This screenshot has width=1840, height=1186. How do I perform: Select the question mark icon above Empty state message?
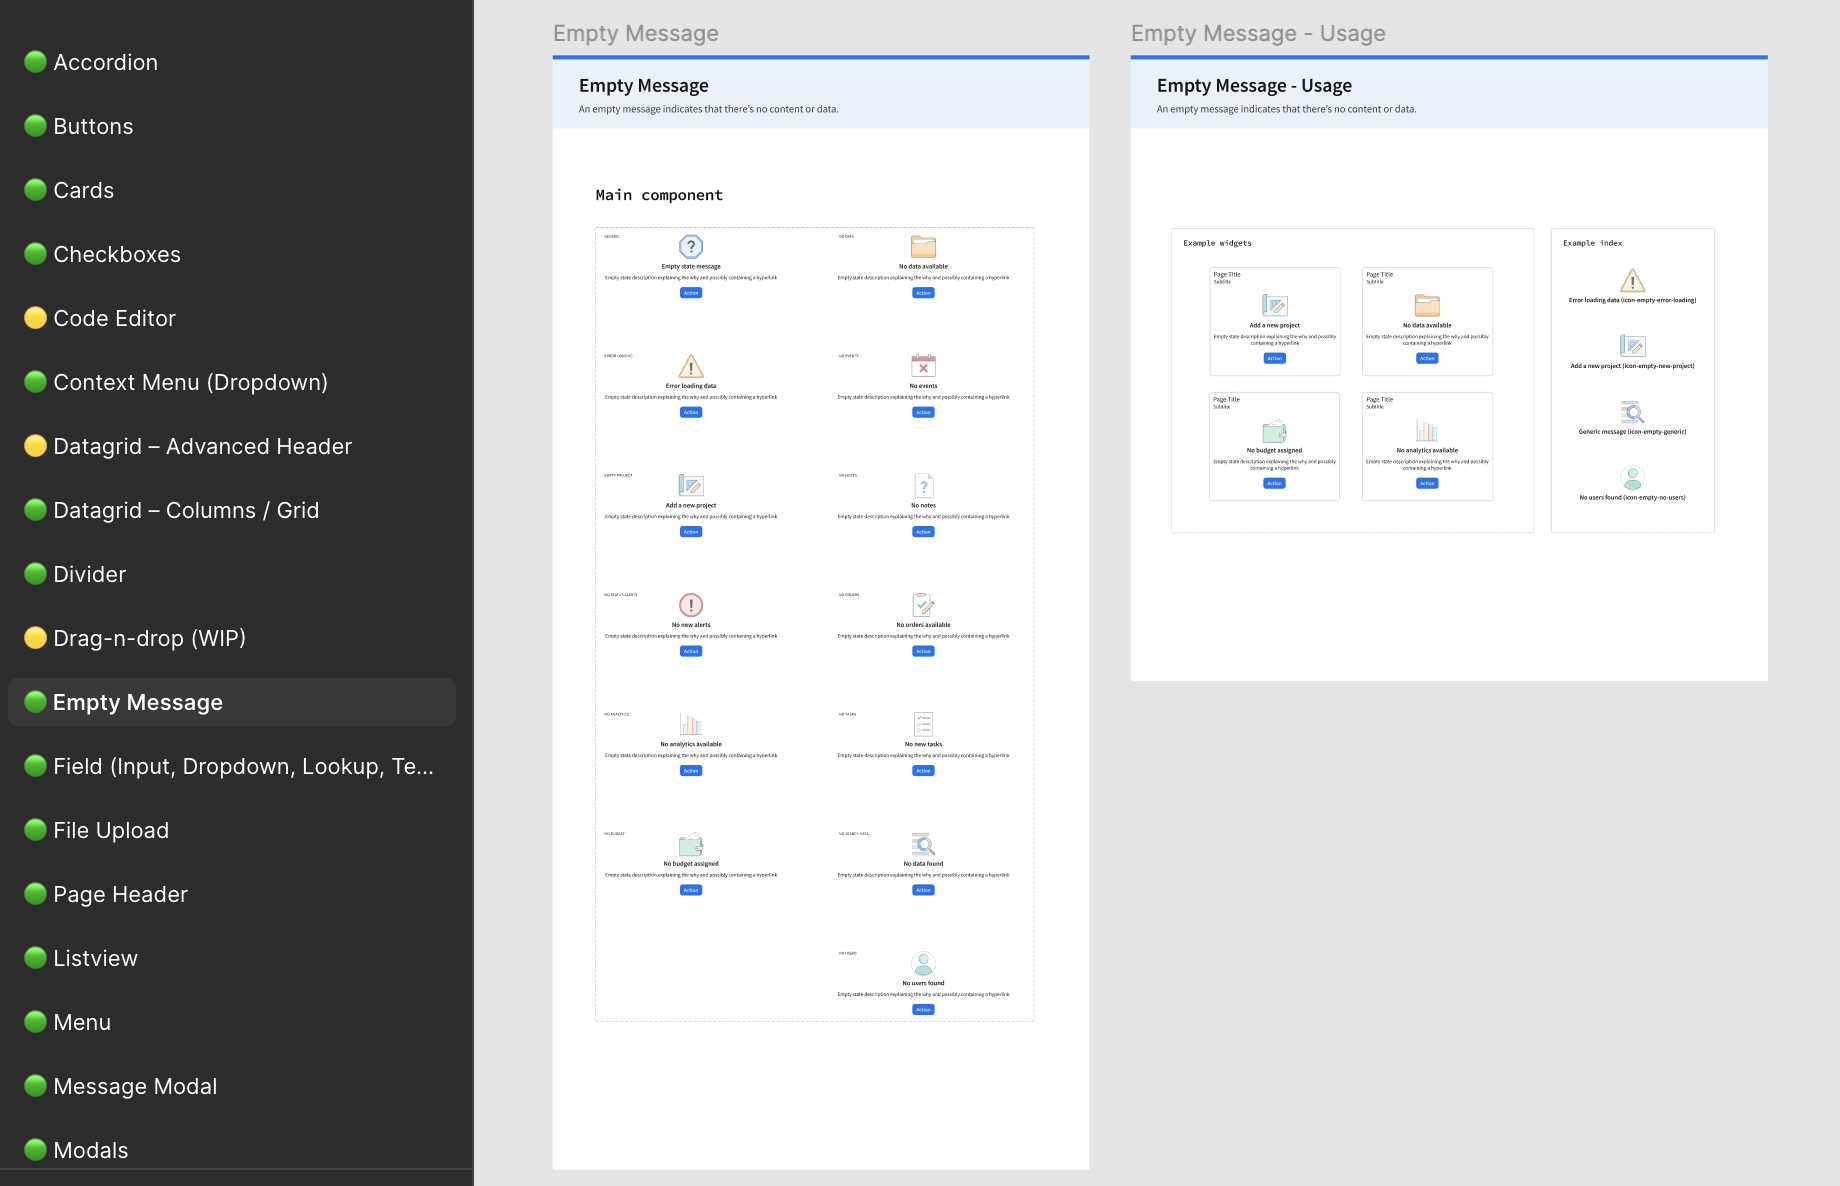691,246
